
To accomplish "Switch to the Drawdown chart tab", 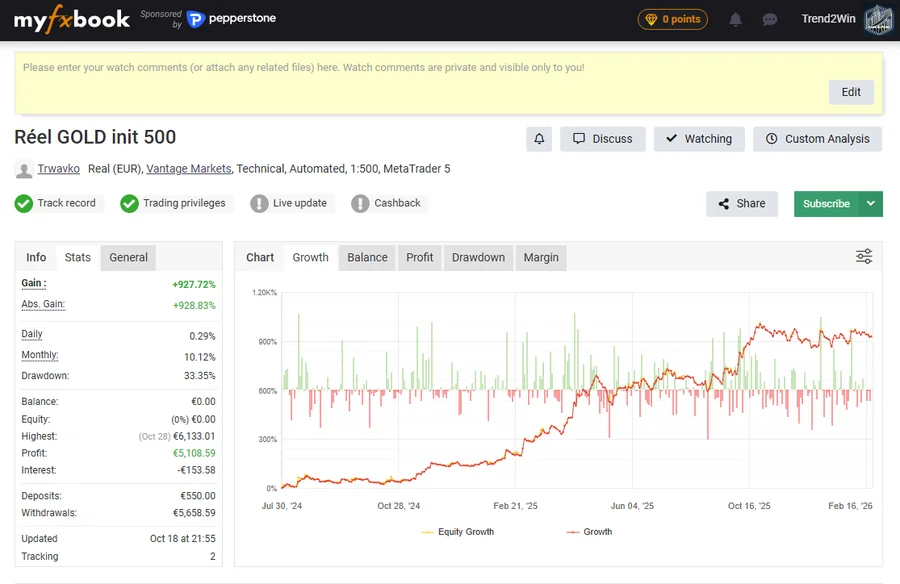I will [478, 258].
